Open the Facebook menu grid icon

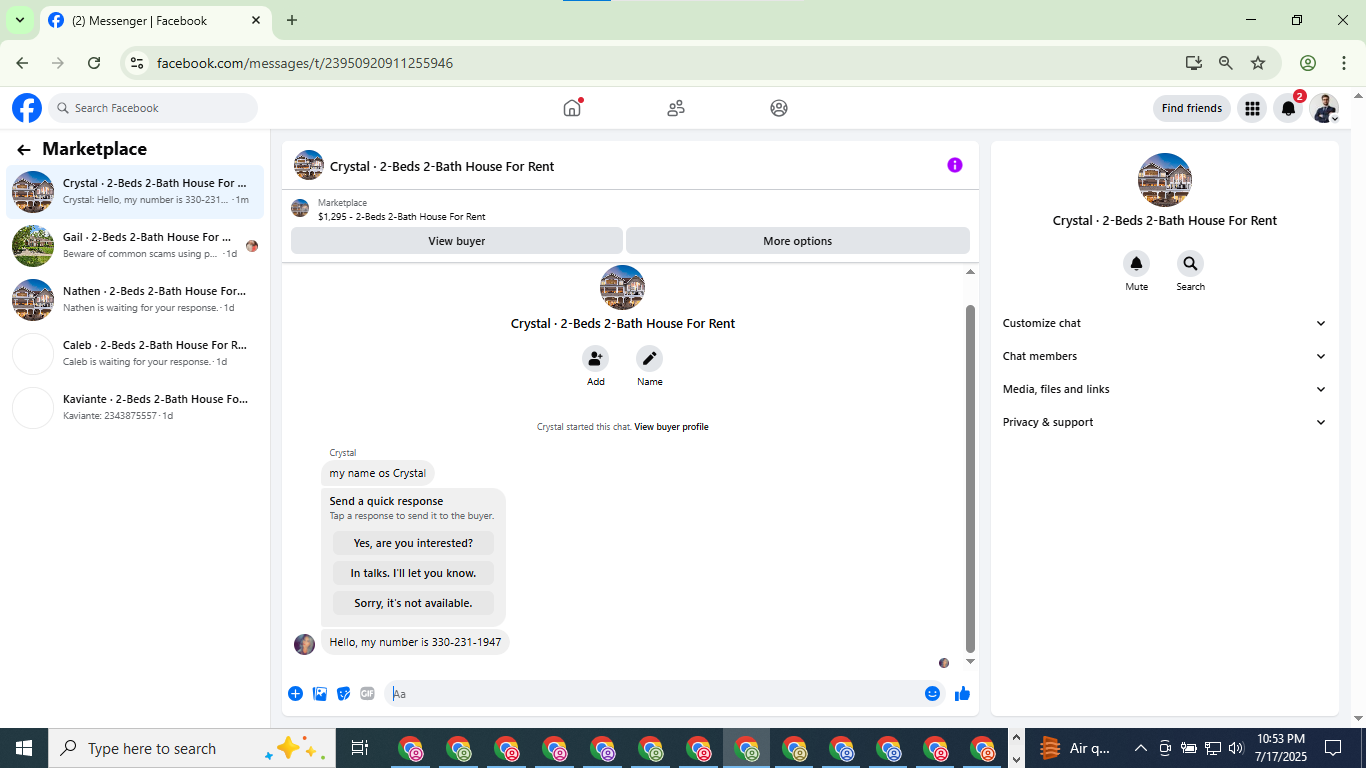pos(1252,108)
